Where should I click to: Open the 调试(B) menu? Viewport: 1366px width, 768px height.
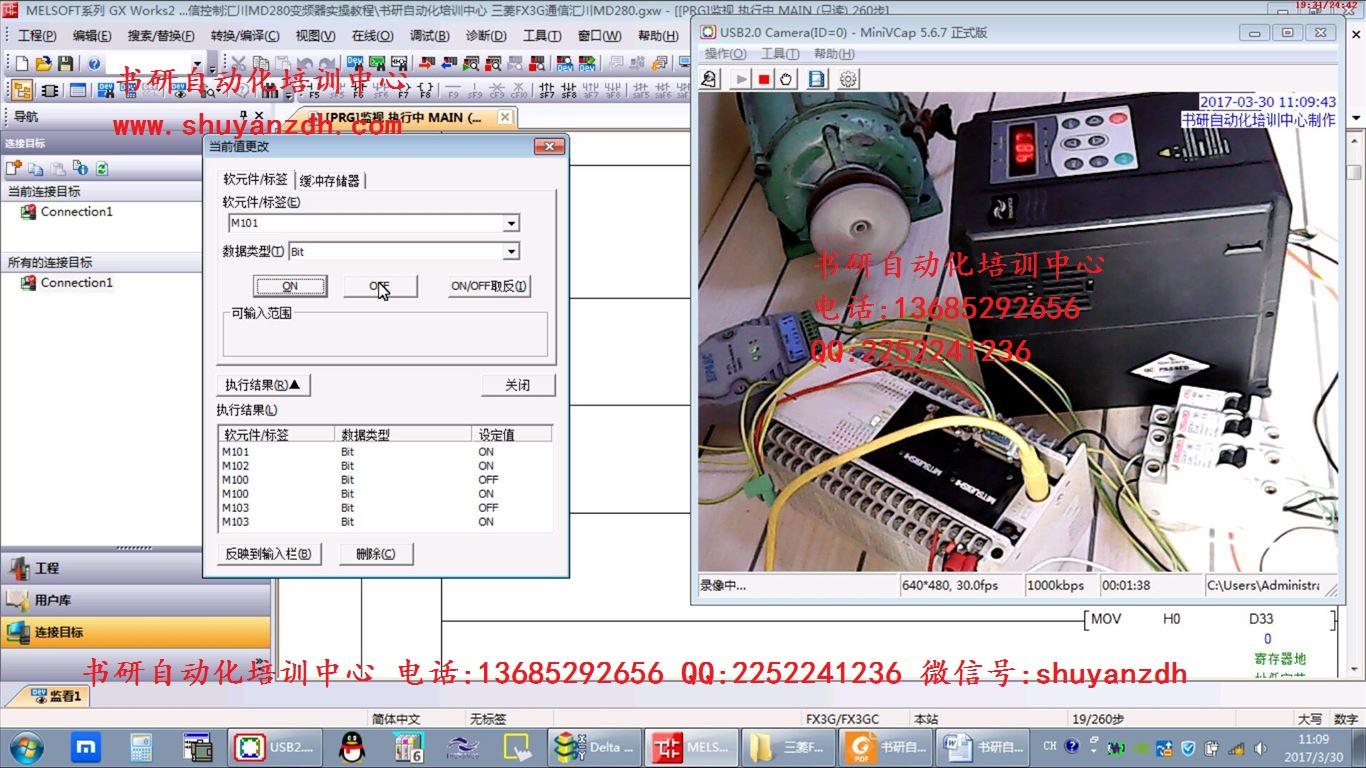coord(429,35)
